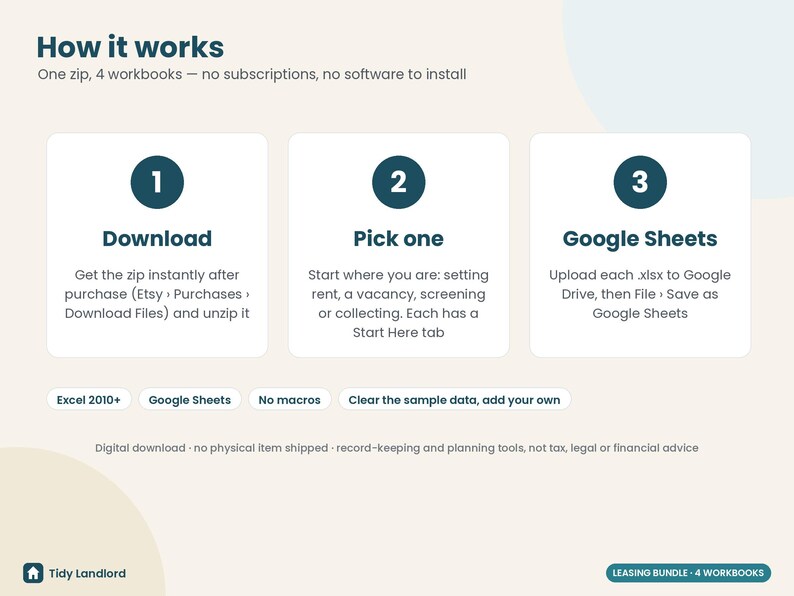Click the 'Upload each .xlsx' description text
Viewport: 794px width, 596px height.
tap(640, 294)
